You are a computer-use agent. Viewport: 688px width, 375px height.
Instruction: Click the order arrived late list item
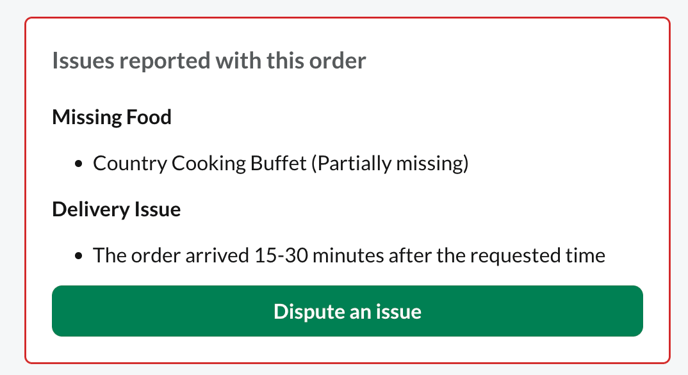(x=349, y=255)
